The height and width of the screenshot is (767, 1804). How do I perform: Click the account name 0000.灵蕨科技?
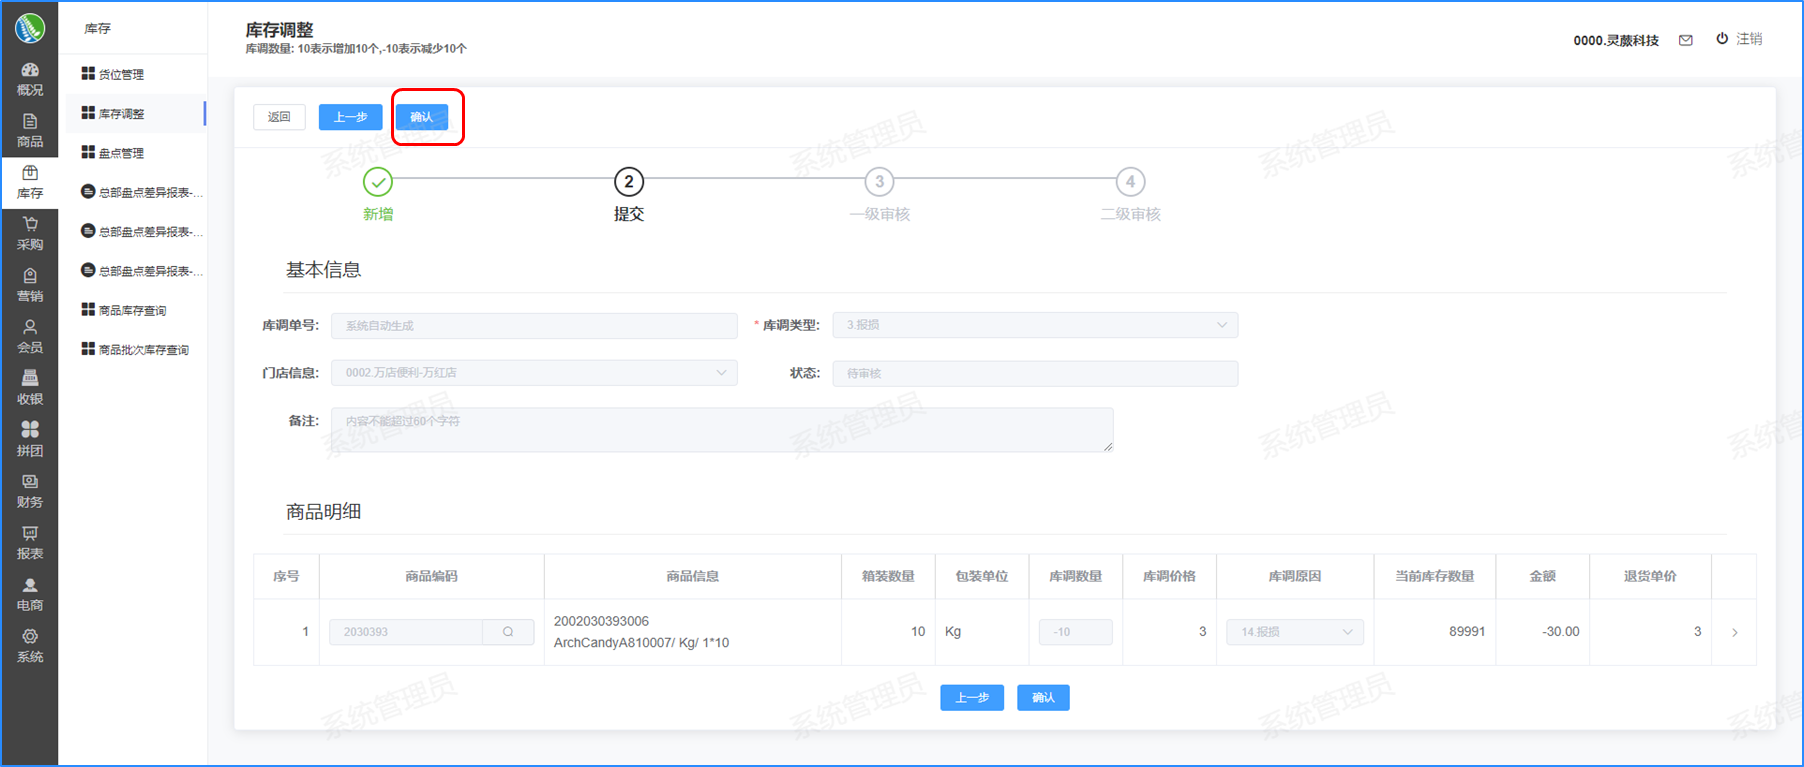pyautogui.click(x=1616, y=40)
